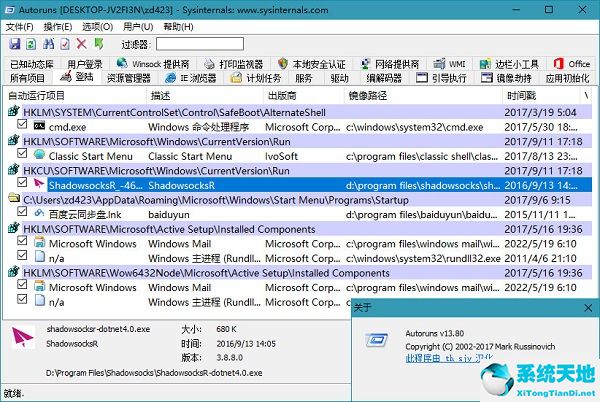Switch to the 用户登录 tab

pyautogui.click(x=85, y=64)
